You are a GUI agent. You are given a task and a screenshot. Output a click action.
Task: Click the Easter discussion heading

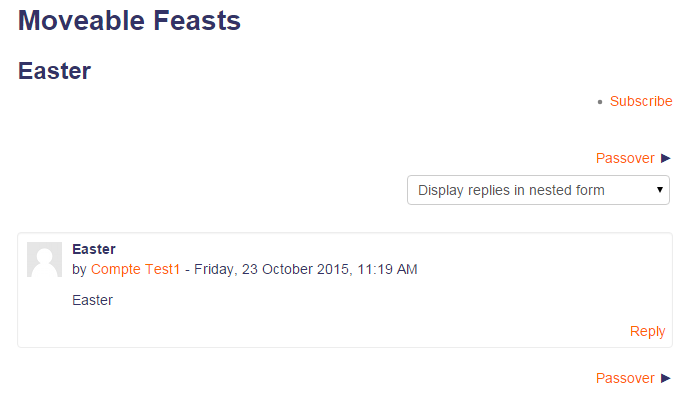pos(55,71)
